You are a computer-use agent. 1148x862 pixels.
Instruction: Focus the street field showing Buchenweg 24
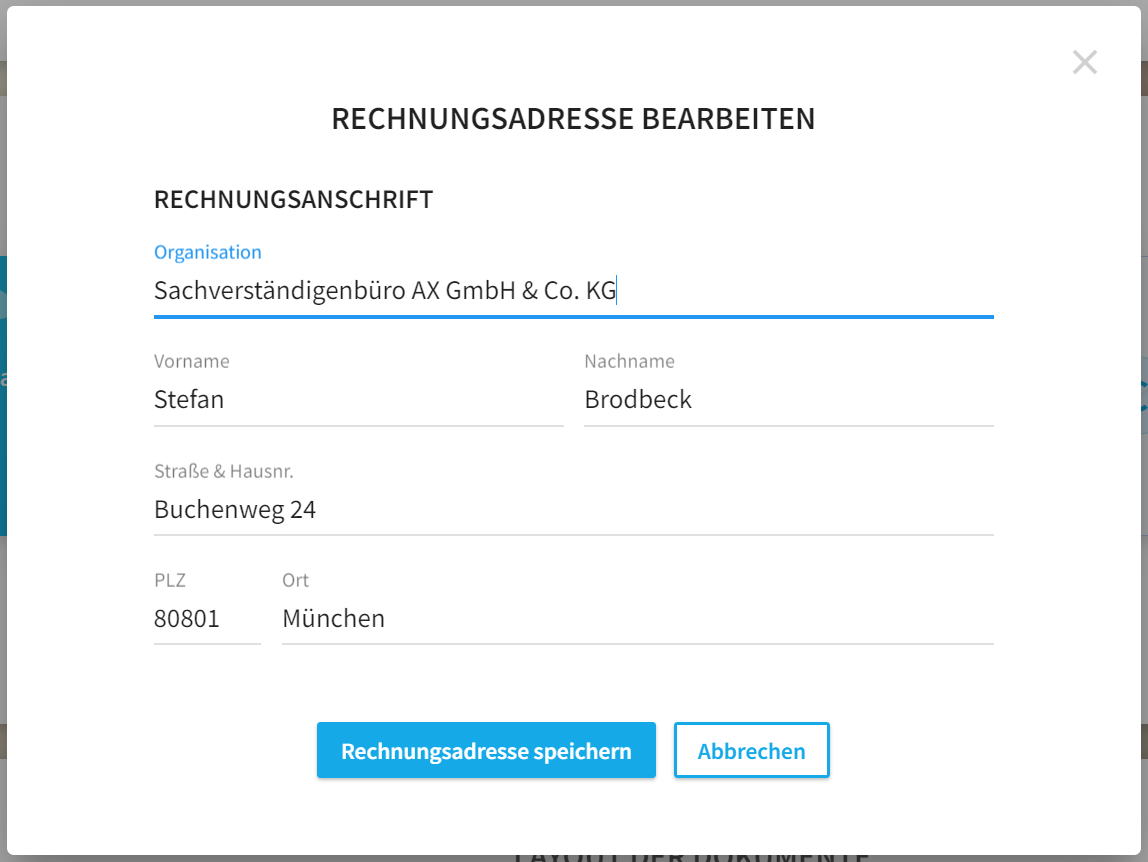pos(573,509)
